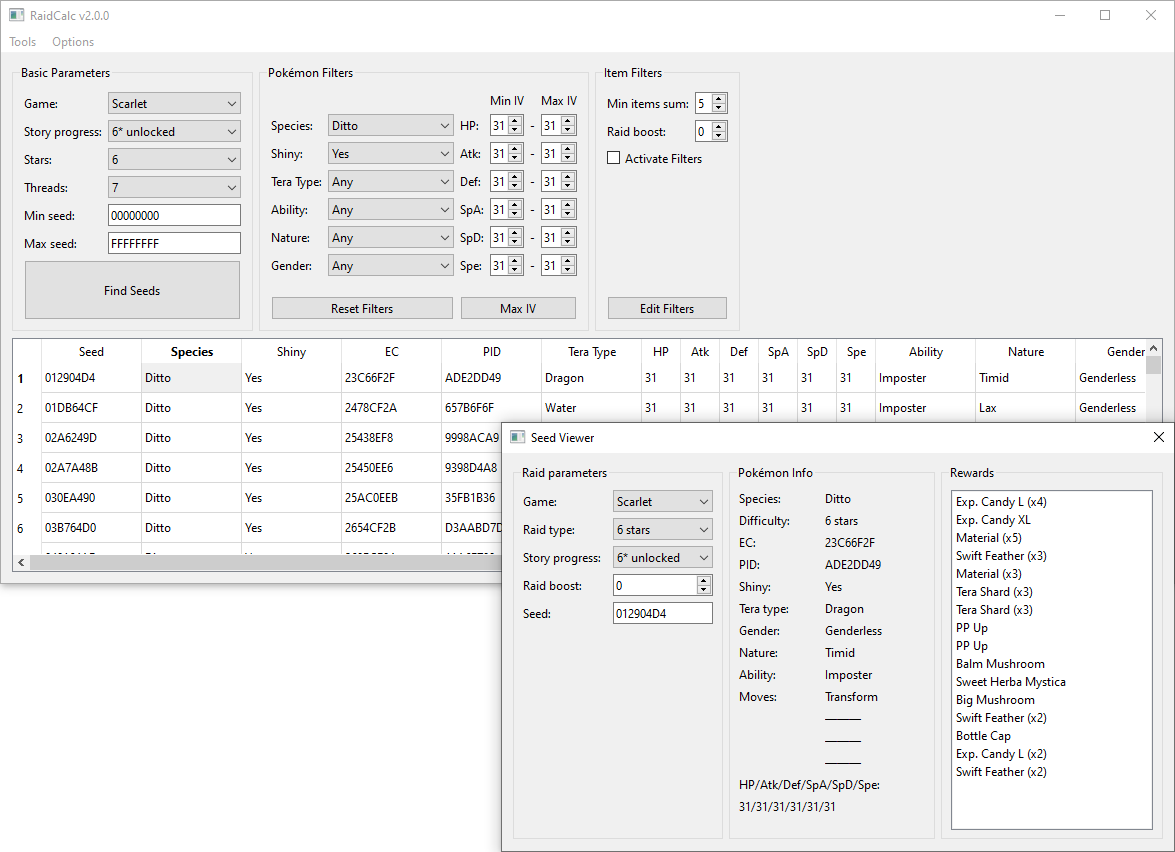Image resolution: width=1175 pixels, height=852 pixels.
Task: Select seed 02A7A48B in results table
Action: coord(91,468)
